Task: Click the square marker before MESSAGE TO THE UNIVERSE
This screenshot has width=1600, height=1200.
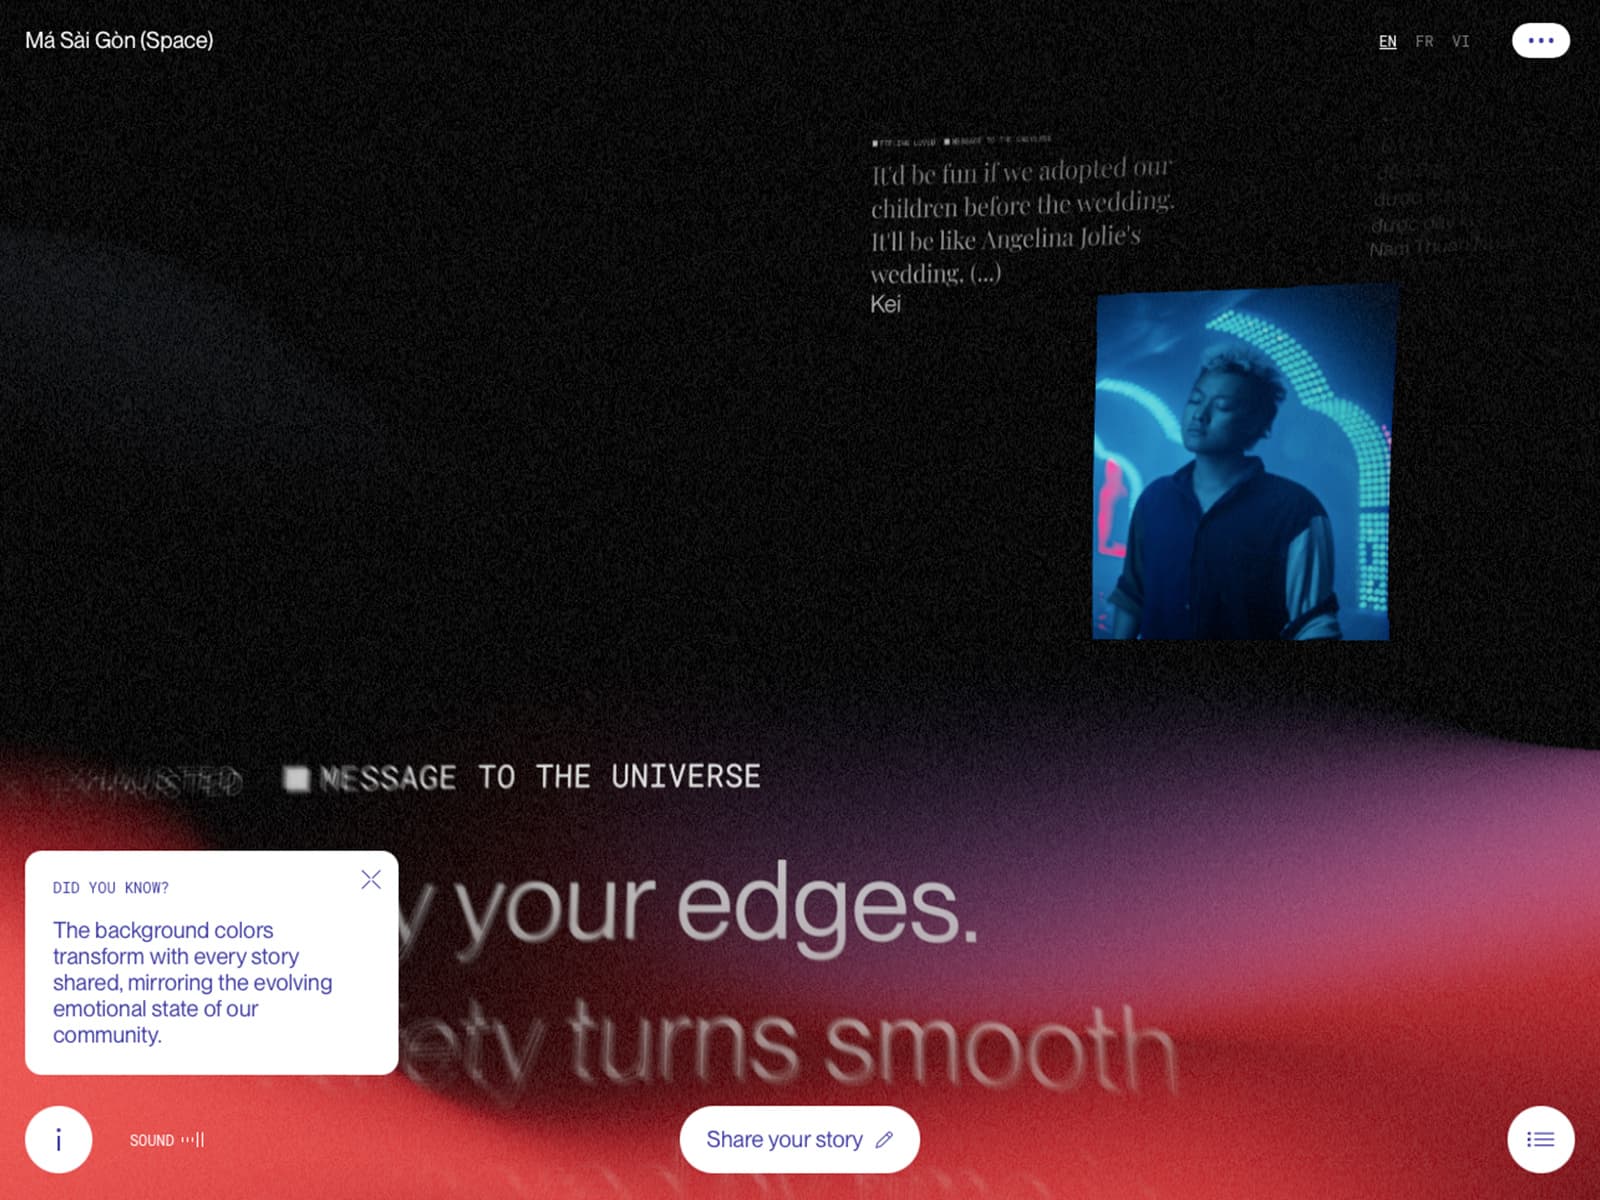Action: 296,778
